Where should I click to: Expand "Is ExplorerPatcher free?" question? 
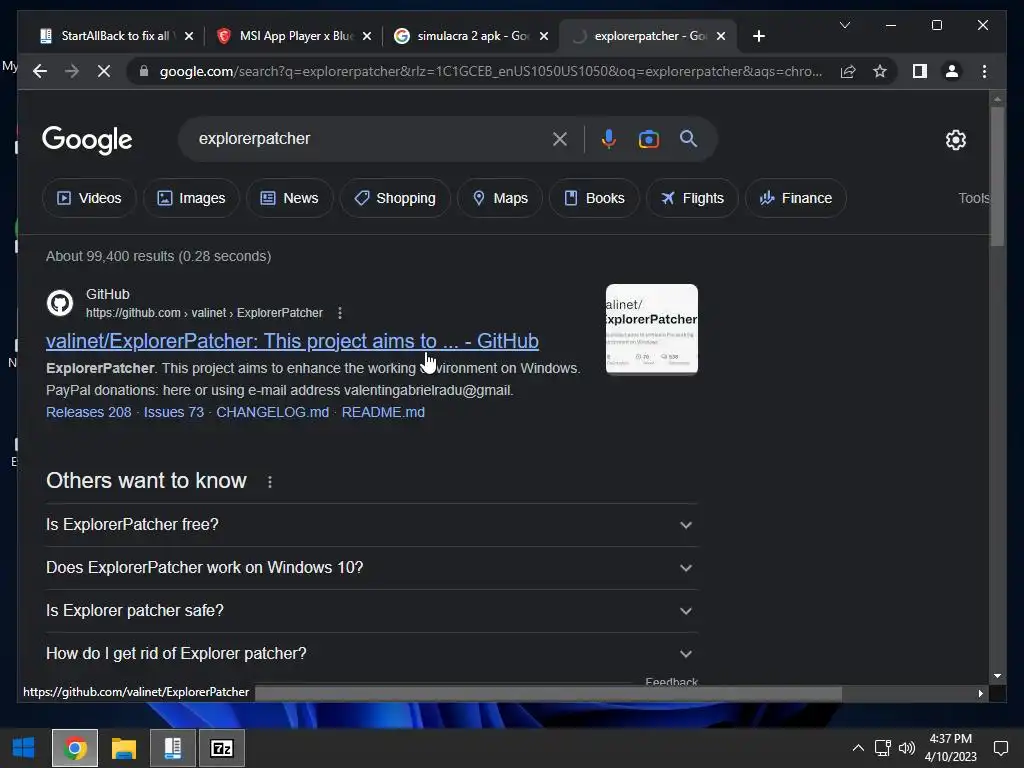click(x=372, y=524)
